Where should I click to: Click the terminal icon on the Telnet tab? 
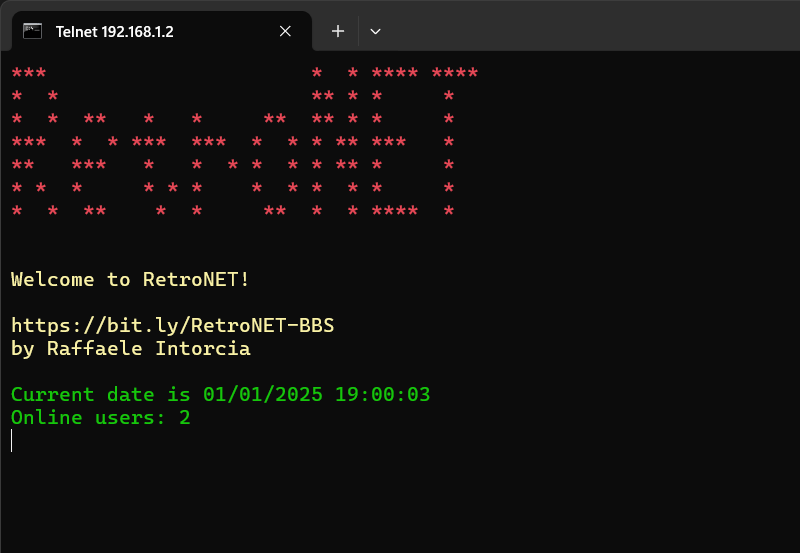click(x=33, y=31)
